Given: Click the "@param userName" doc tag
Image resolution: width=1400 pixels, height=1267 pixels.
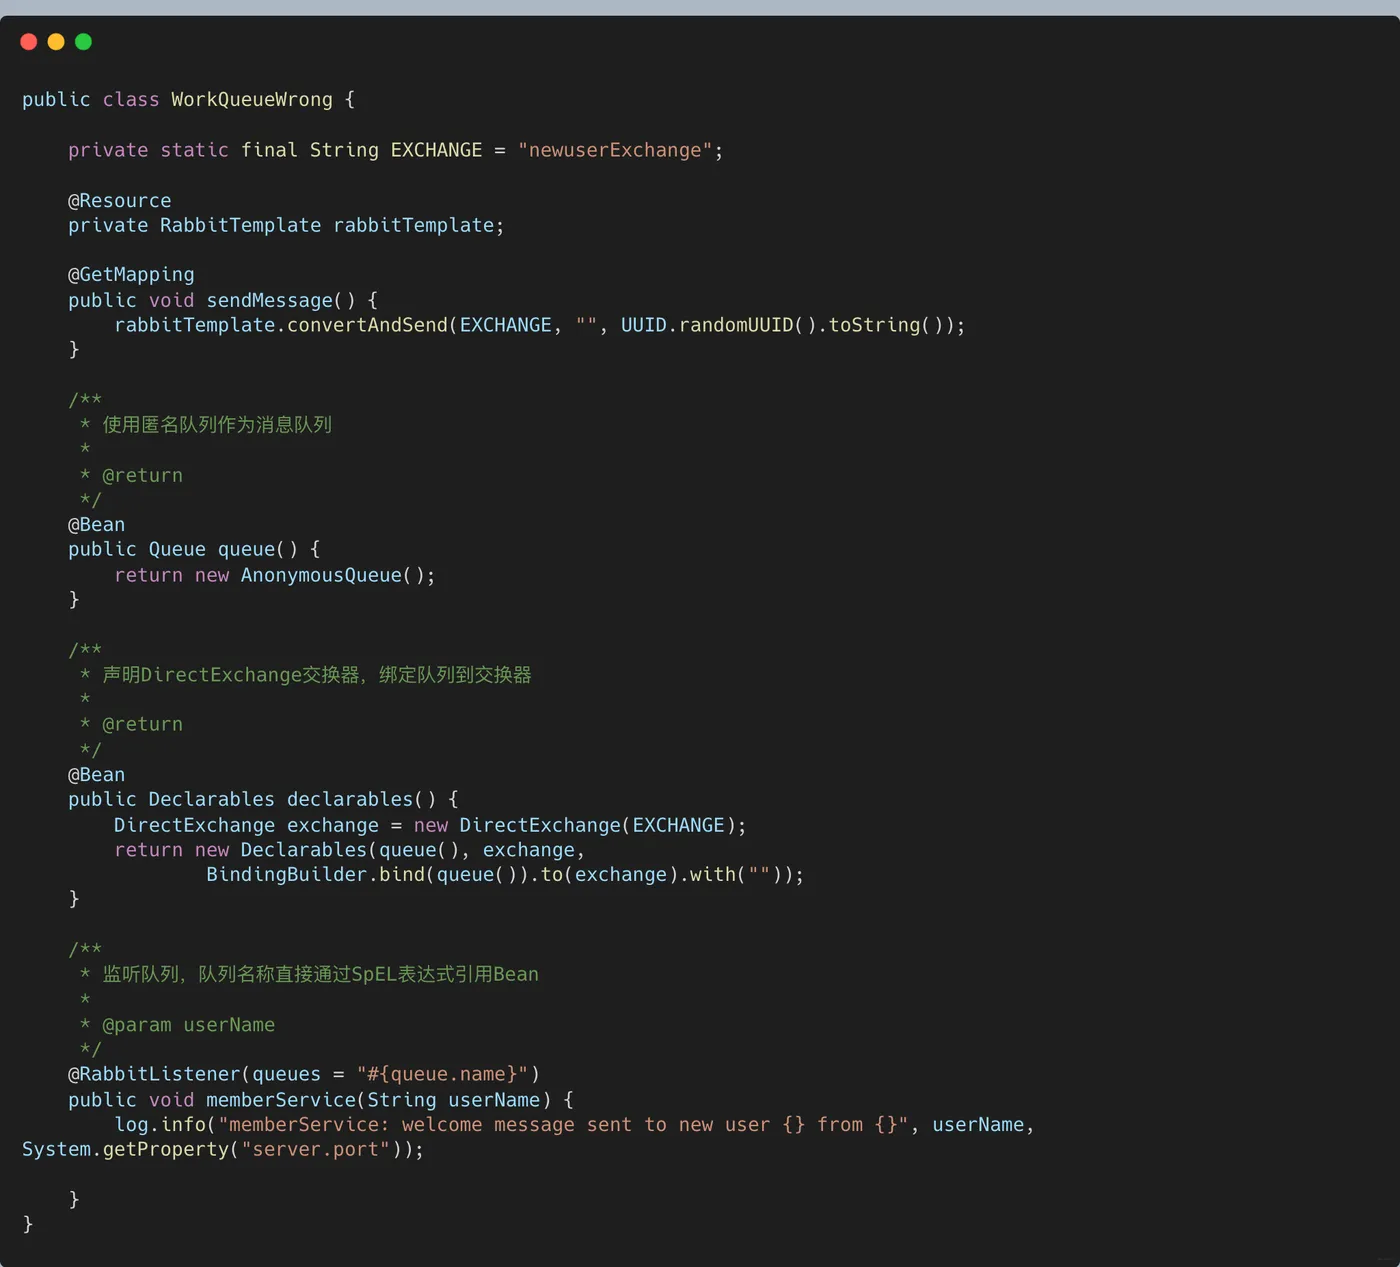Looking at the screenshot, I should click(x=188, y=1025).
